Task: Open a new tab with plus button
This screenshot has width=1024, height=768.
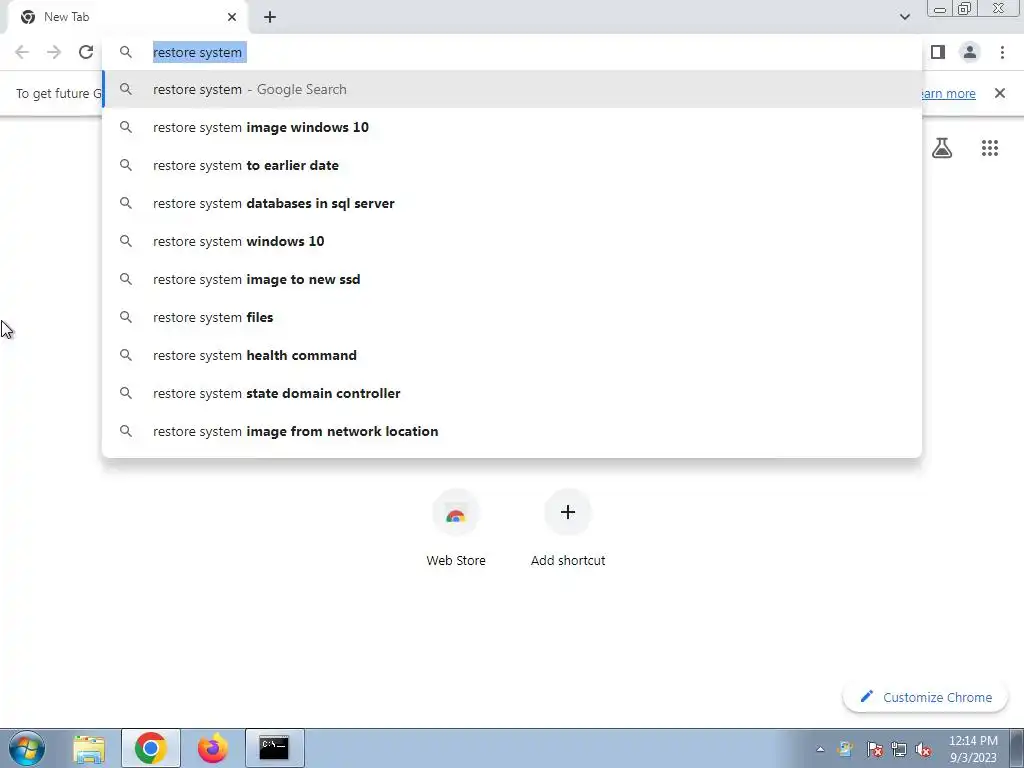Action: (270, 17)
